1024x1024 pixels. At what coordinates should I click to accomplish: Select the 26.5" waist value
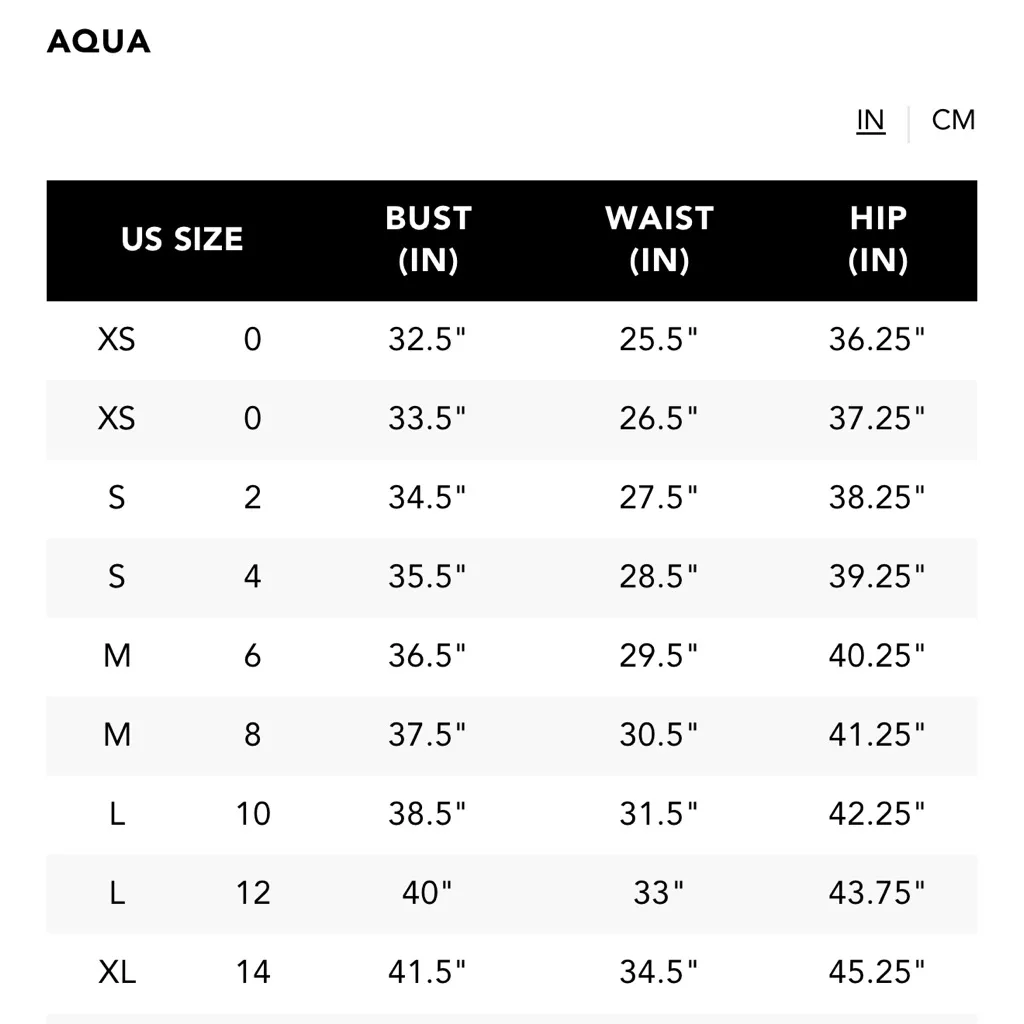[659, 419]
